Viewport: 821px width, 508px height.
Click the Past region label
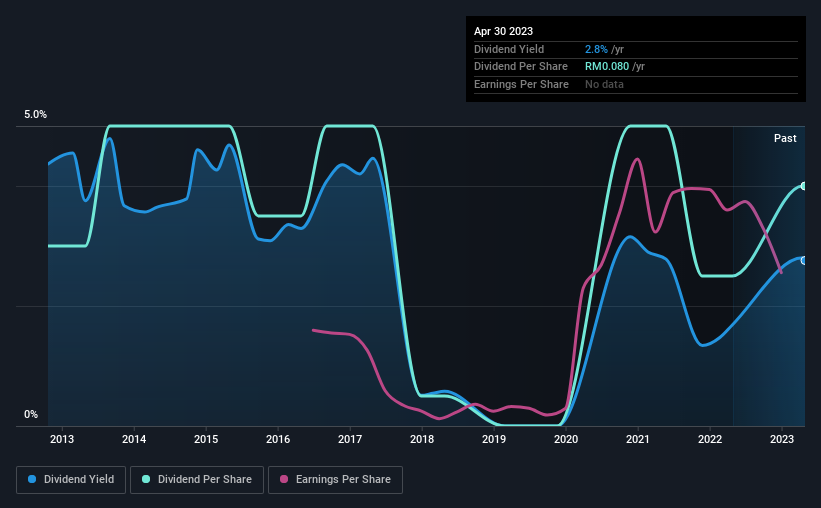pos(785,138)
